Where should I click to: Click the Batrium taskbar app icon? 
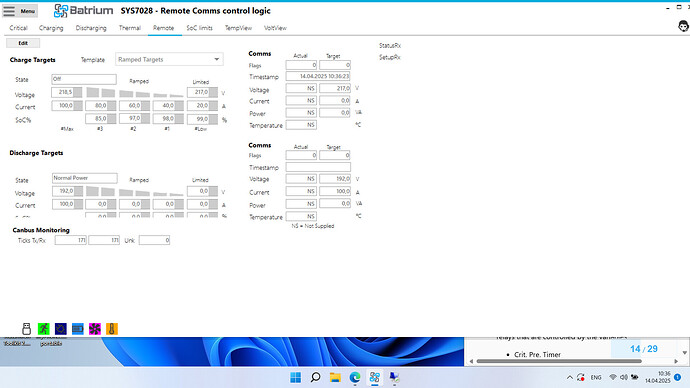[374, 377]
